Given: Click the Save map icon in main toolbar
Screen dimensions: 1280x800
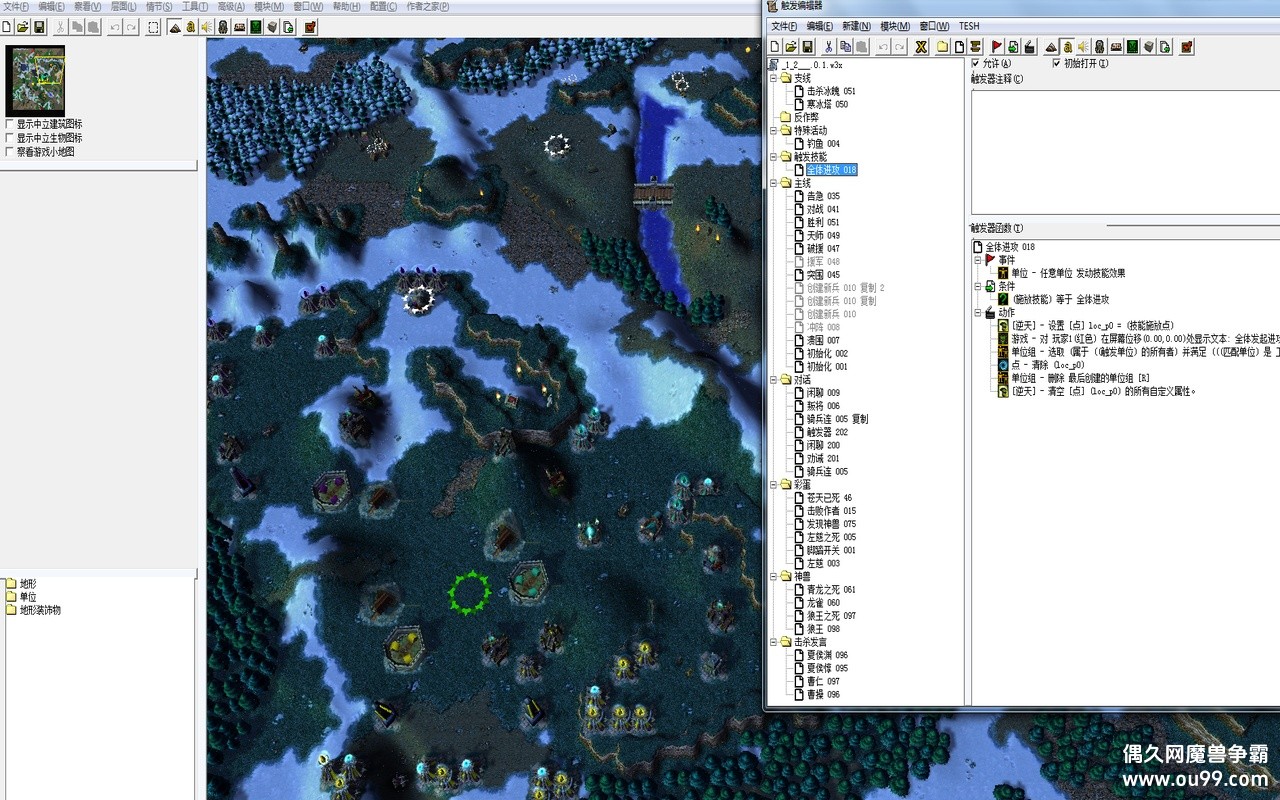Looking at the screenshot, I should click(x=40, y=27).
